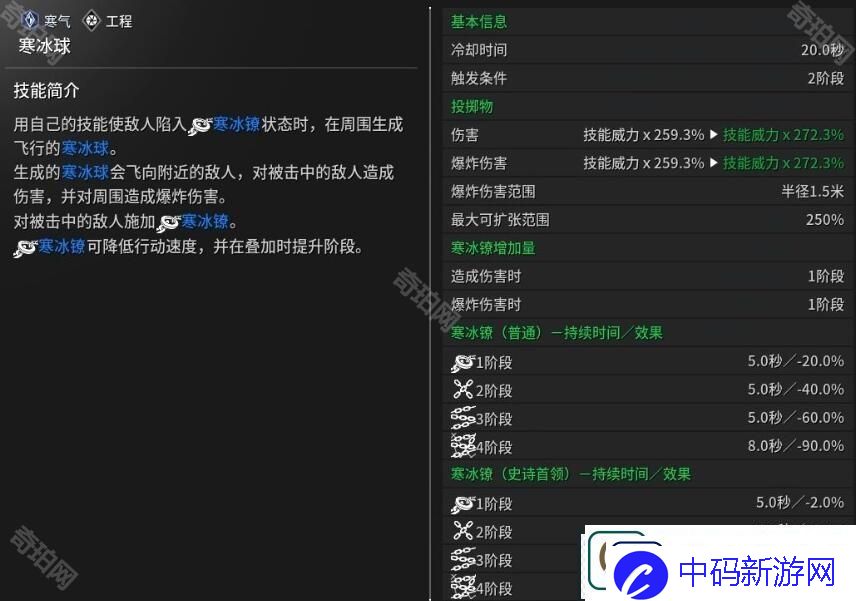Screen dimensions: 856x601
Task: Click the 爆炸伤害 row label
Action: pos(479,163)
